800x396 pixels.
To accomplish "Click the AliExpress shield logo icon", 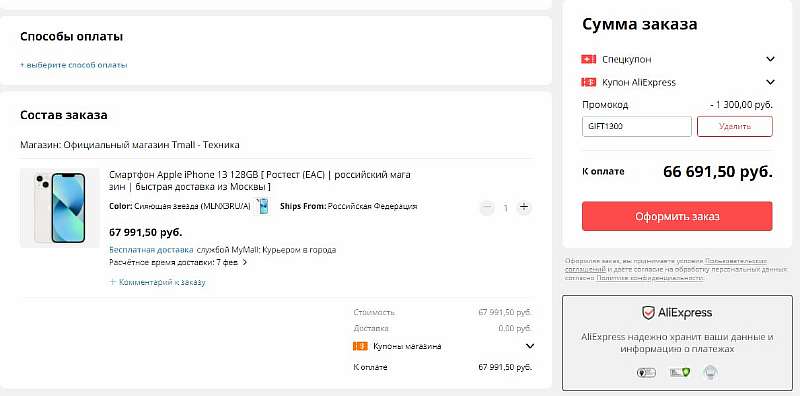I will [648, 313].
